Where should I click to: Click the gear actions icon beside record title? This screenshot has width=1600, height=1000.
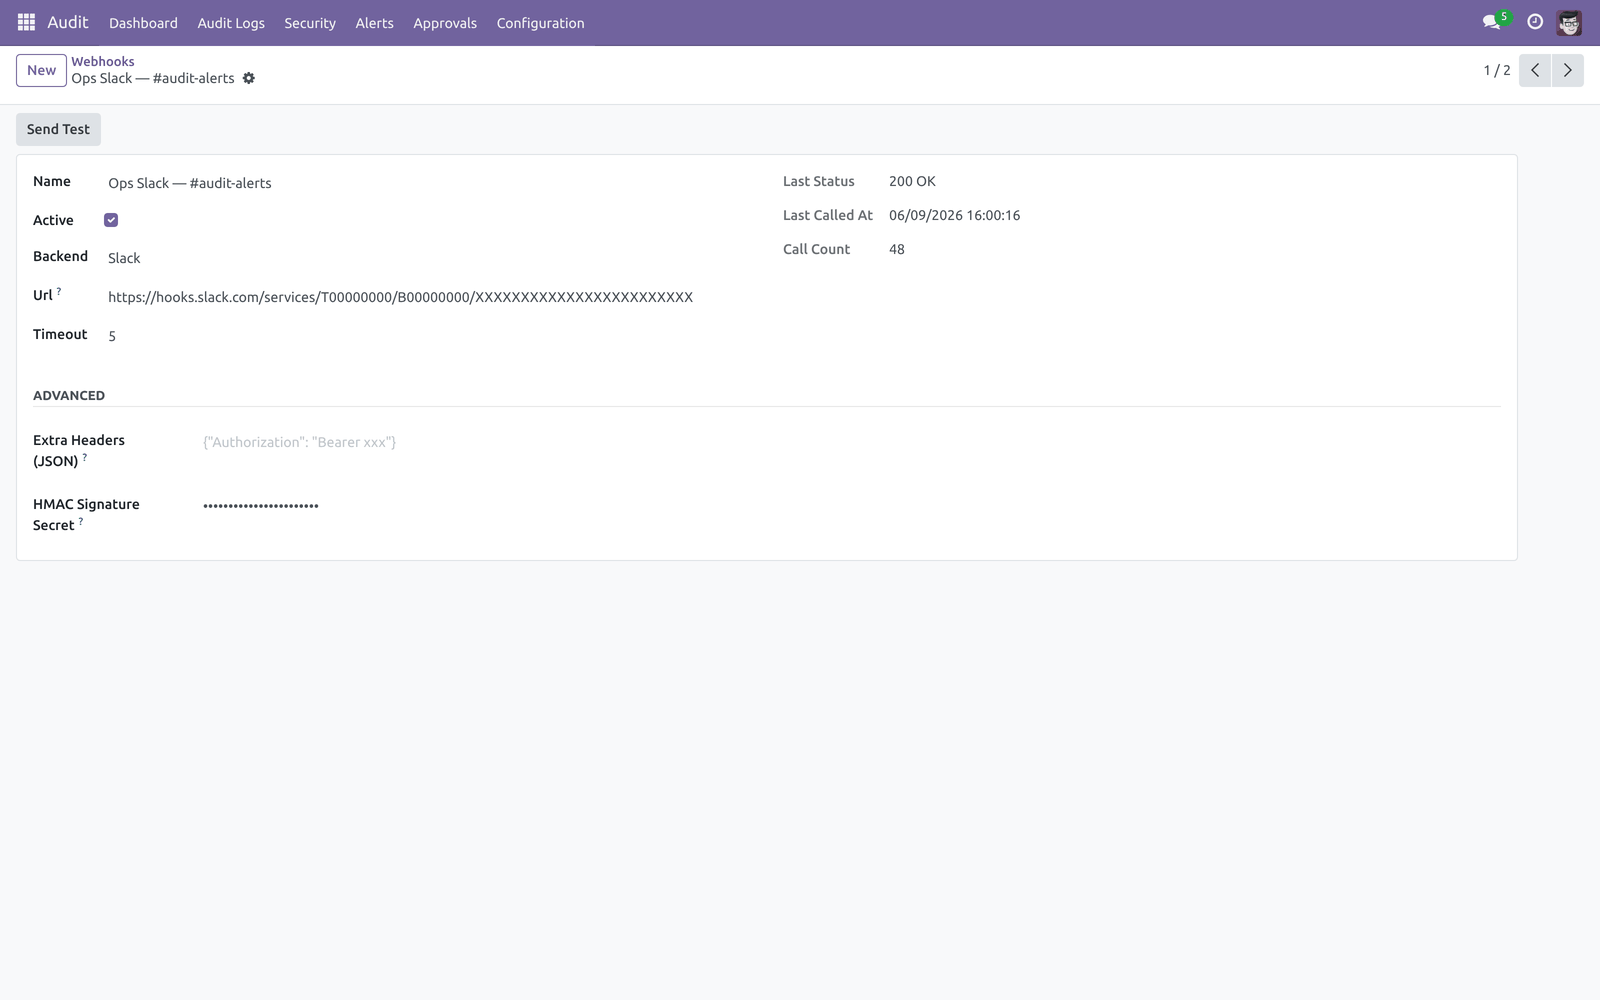click(249, 78)
